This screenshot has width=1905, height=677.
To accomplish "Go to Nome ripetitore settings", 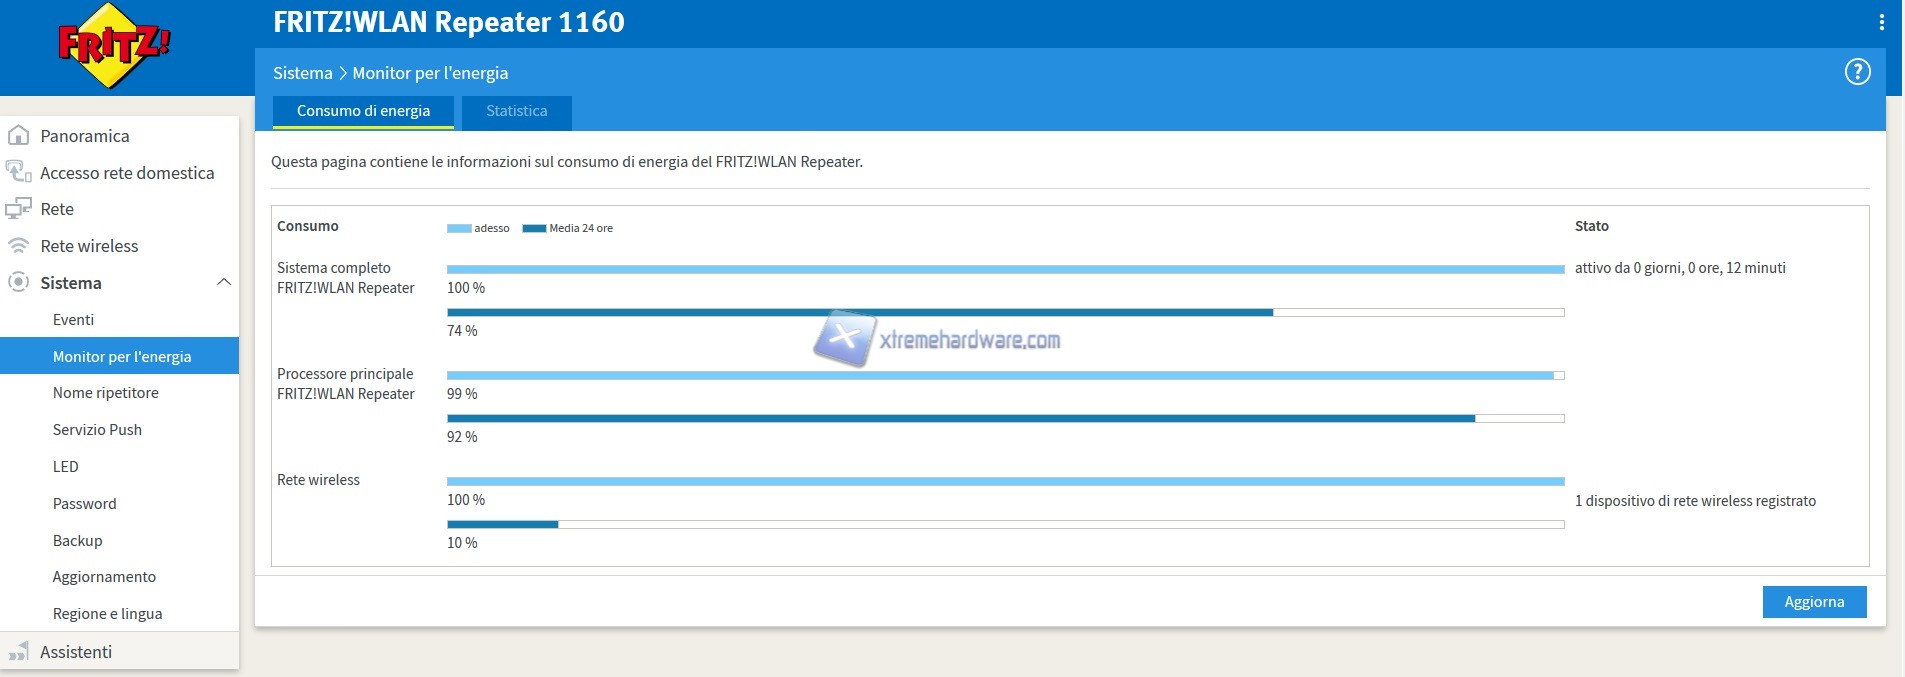I will tap(105, 393).
